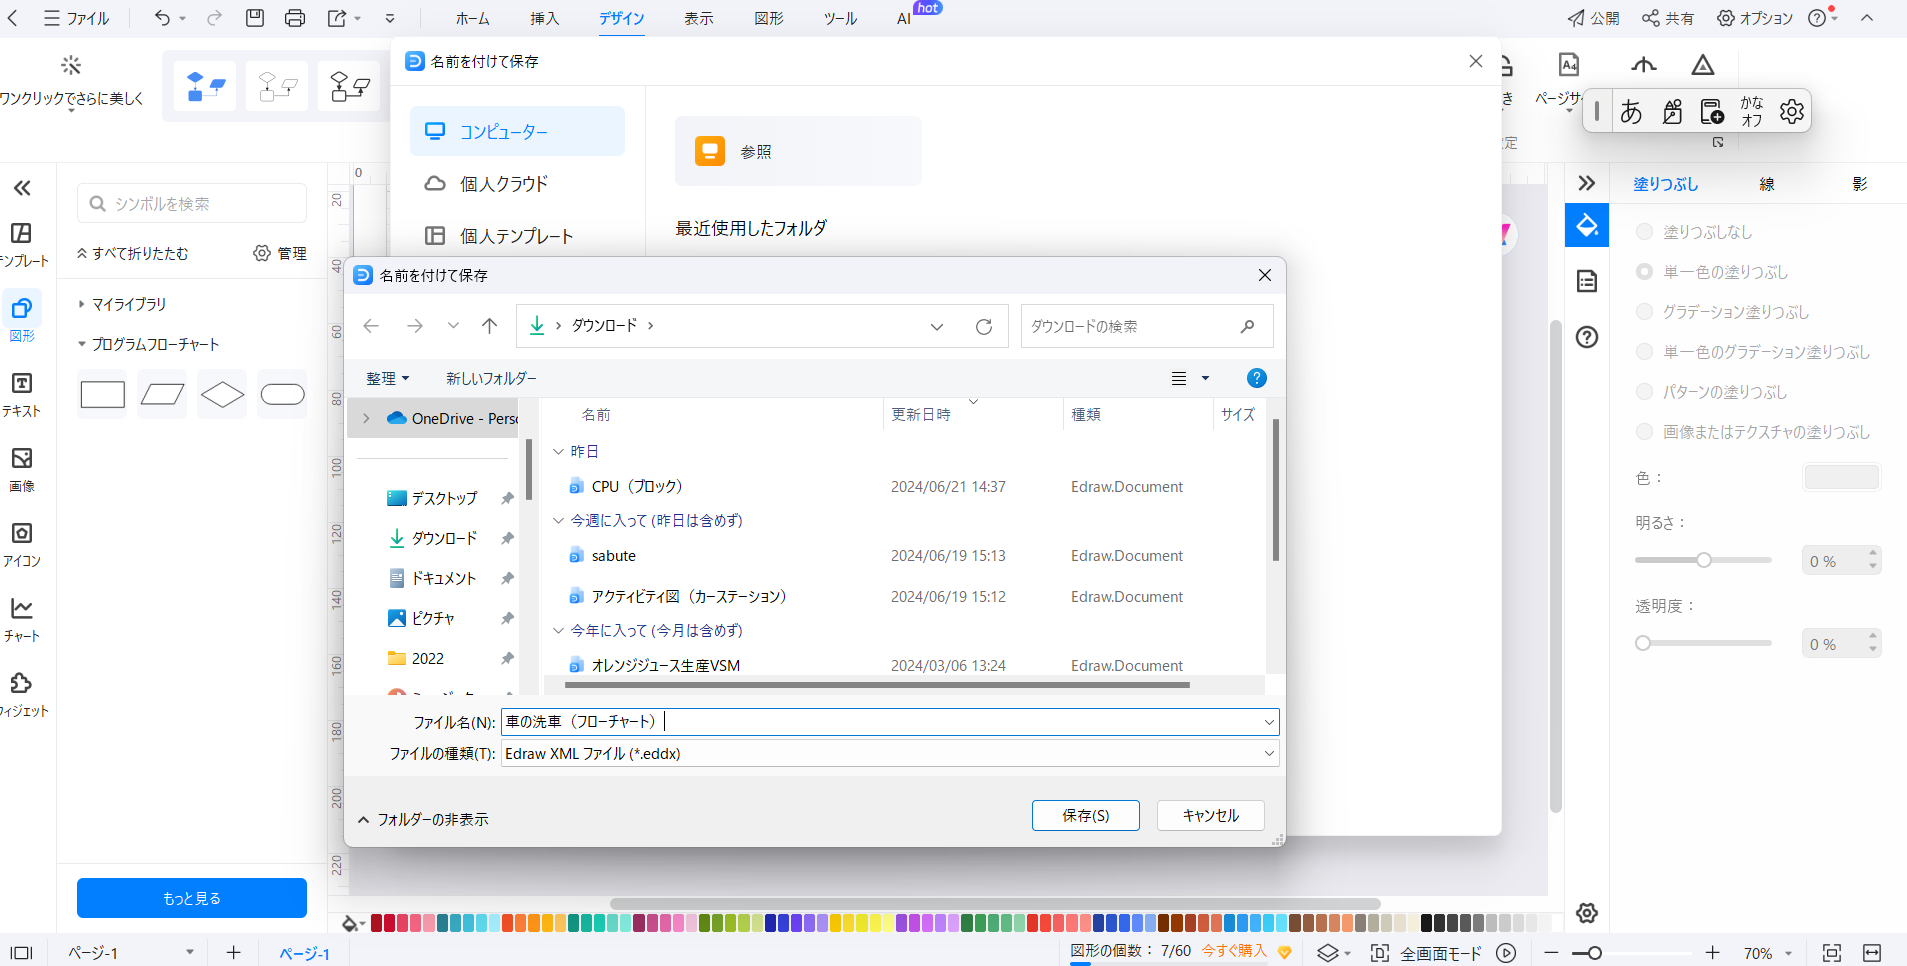The image size is (1907, 966).
Task: Switch to the 影 tab in right panel
Action: pyautogui.click(x=1860, y=184)
